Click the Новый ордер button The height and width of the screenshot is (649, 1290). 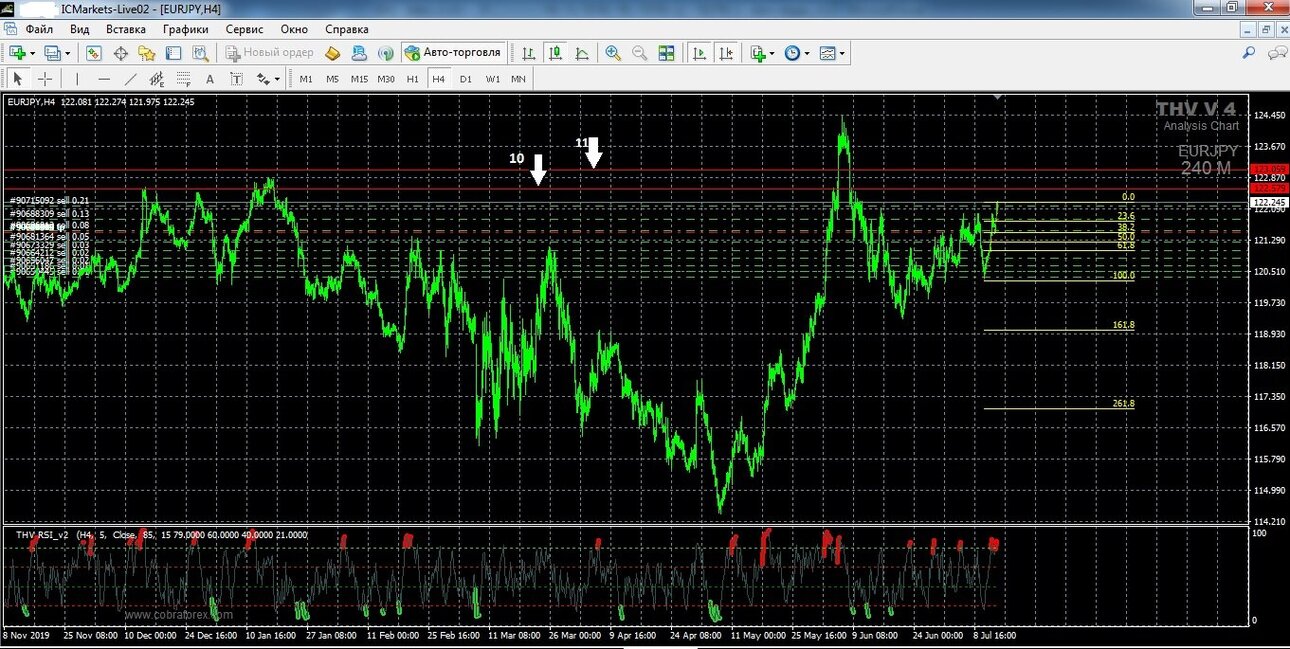click(x=270, y=53)
